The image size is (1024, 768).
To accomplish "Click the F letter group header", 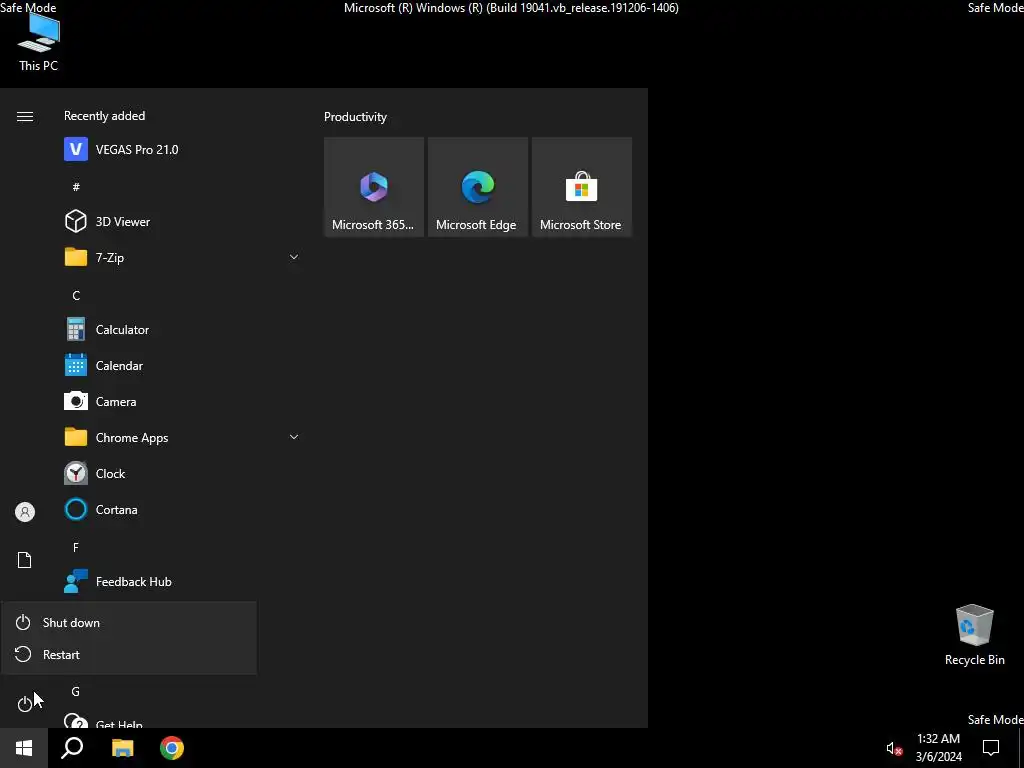I will click(76, 548).
